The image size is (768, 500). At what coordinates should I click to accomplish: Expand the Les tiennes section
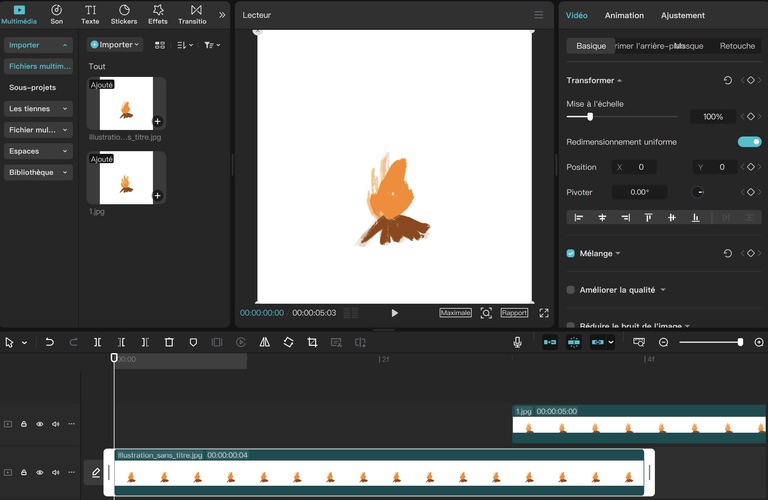38,108
